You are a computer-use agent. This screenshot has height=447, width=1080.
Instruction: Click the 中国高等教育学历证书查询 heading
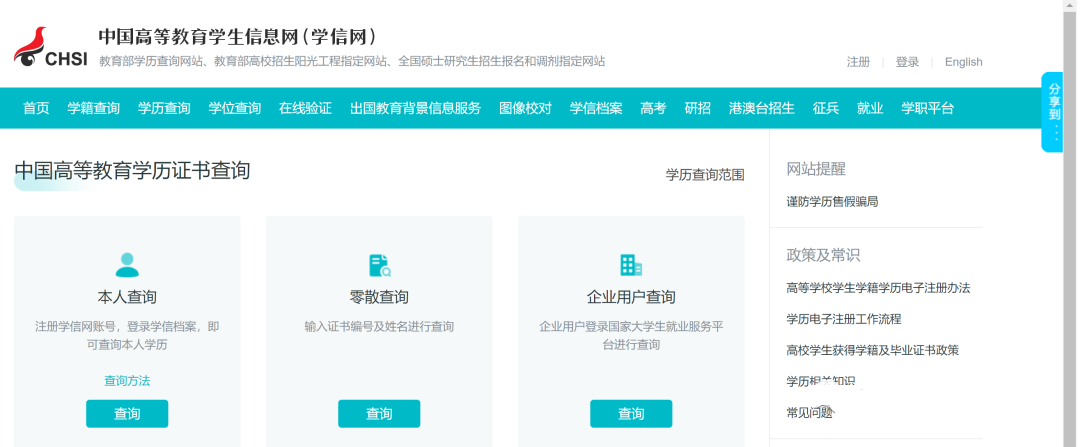click(x=132, y=170)
